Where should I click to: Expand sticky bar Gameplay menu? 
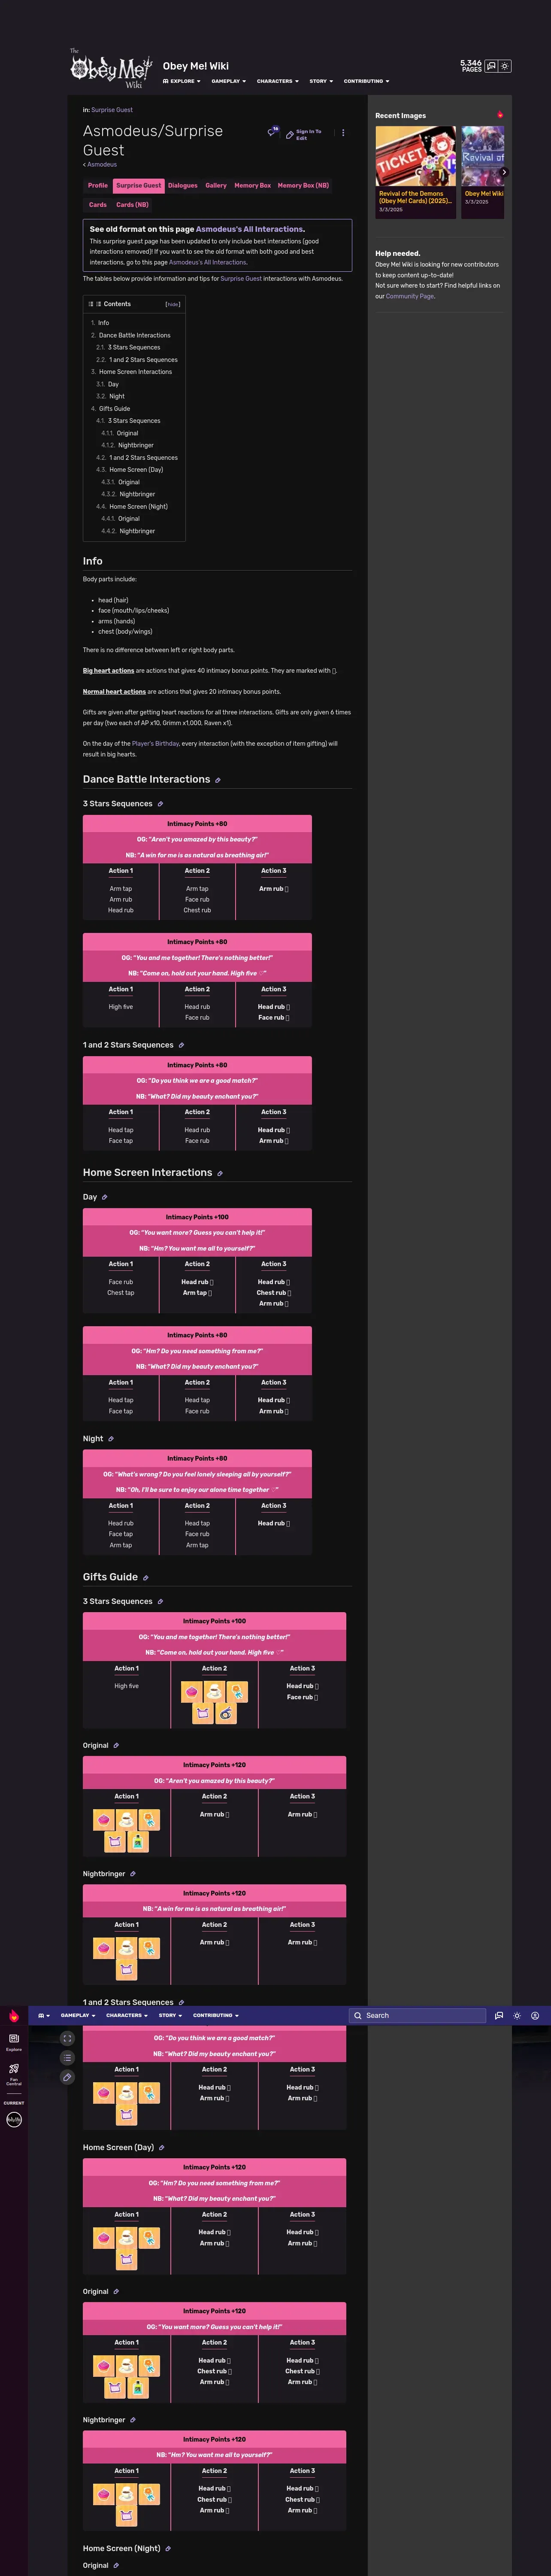tap(78, 2015)
